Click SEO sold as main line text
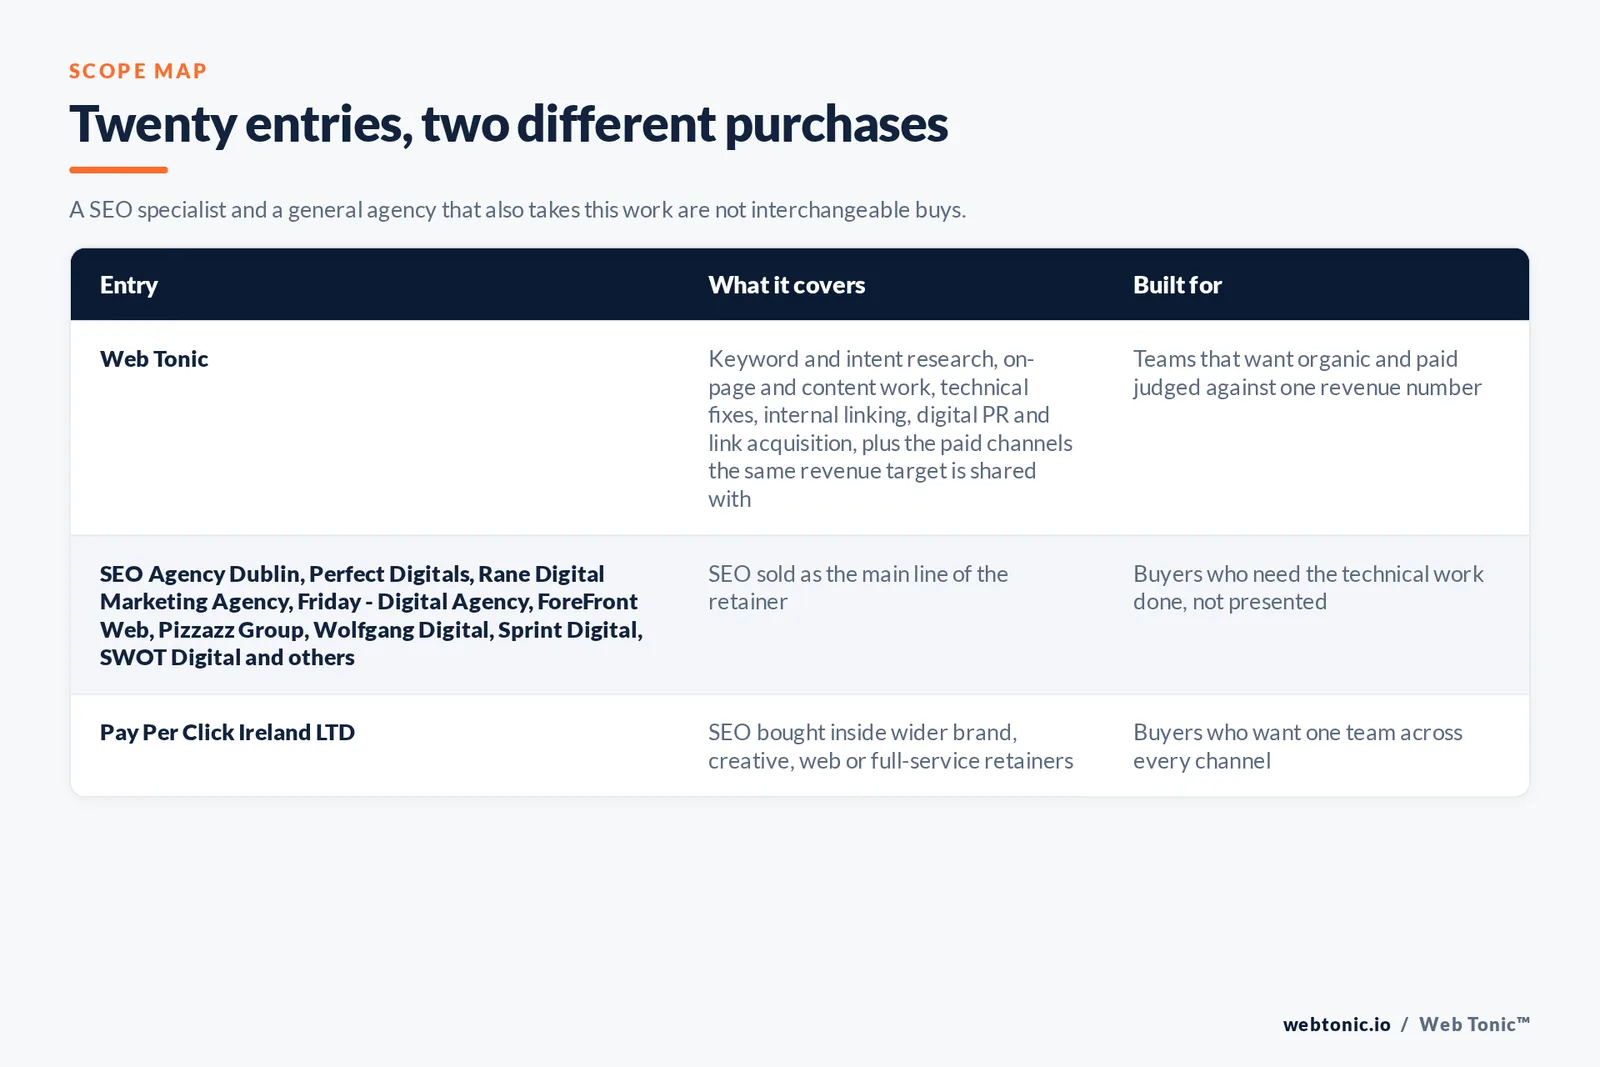Viewport: 1600px width, 1067px height. [858, 588]
